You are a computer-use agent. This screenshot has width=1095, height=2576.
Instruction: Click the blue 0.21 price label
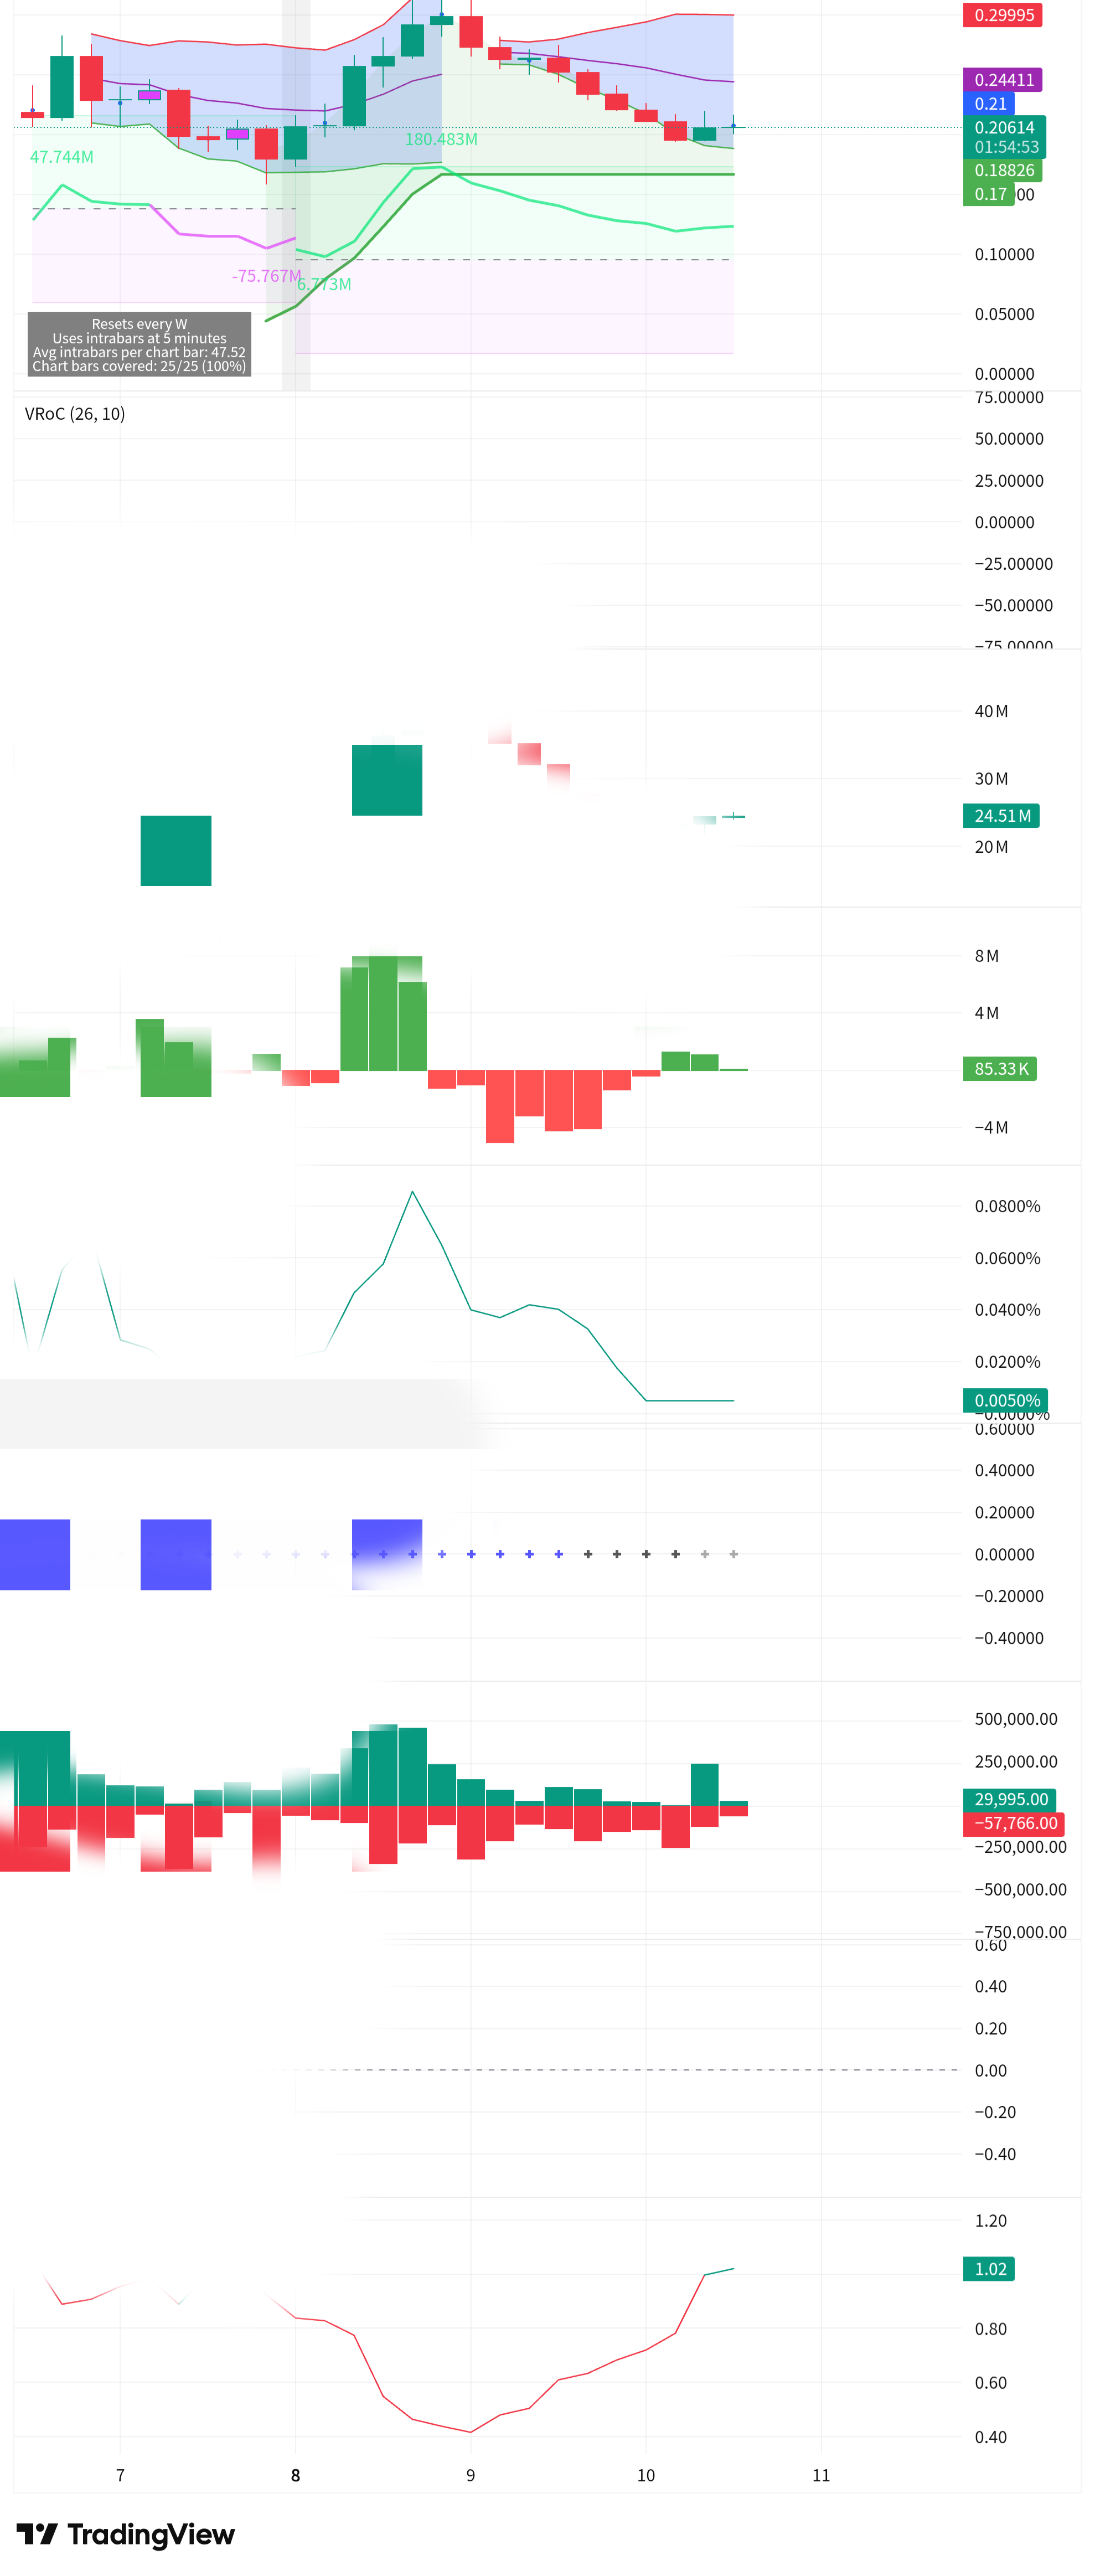(x=989, y=104)
